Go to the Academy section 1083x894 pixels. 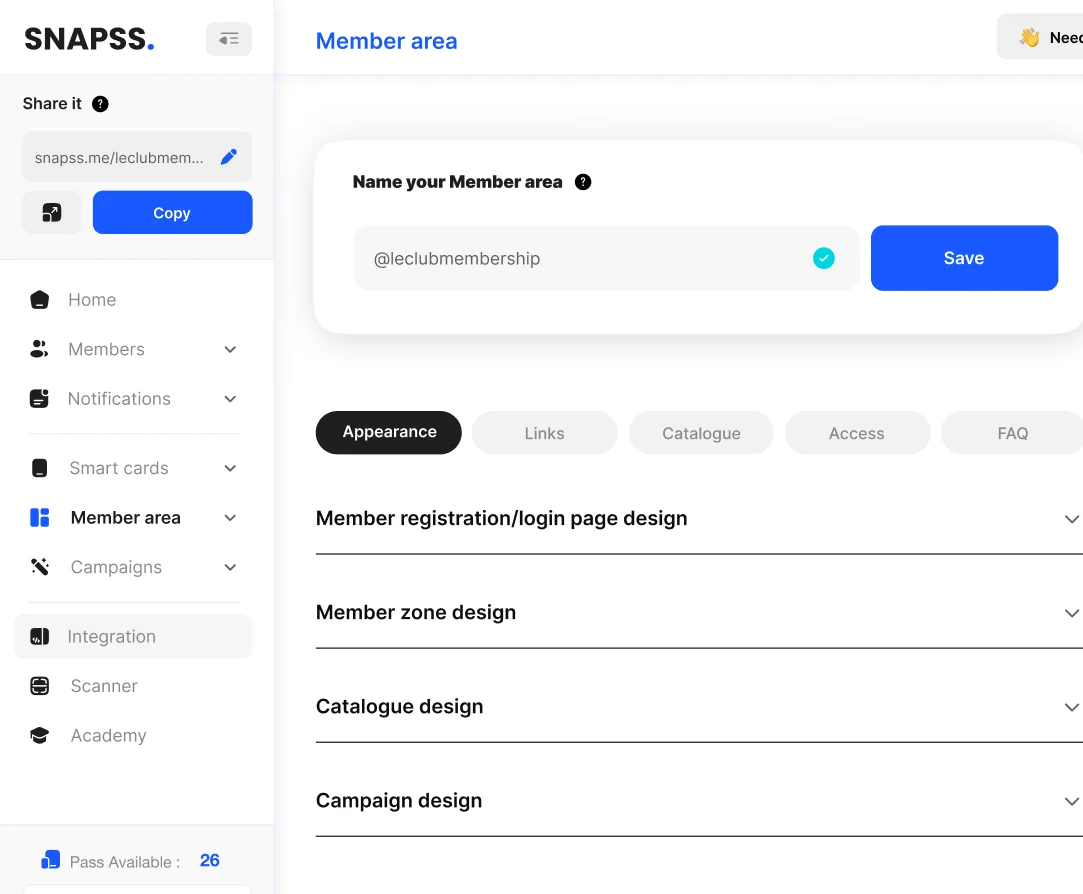(108, 736)
